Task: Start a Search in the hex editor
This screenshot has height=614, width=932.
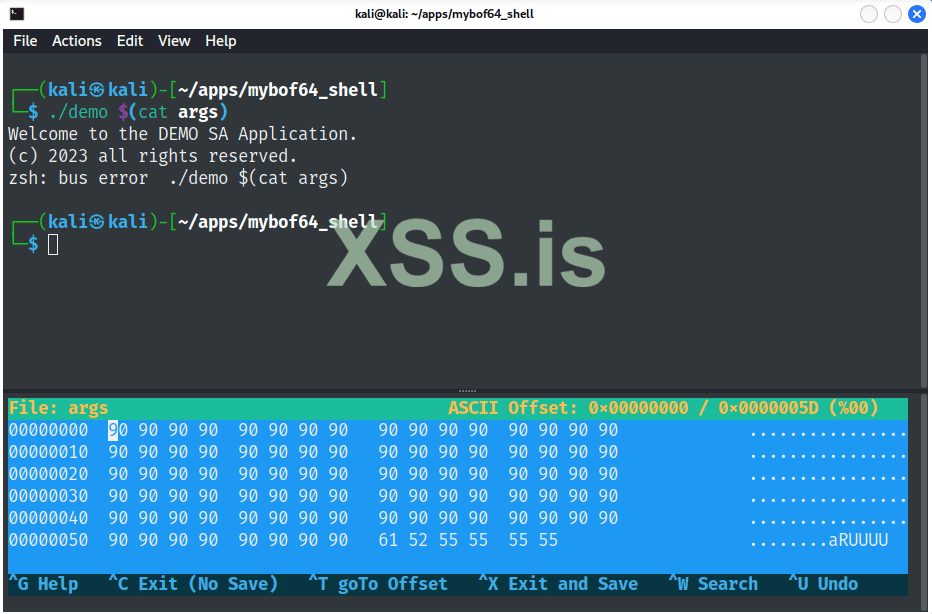Action: pyautogui.click(x=711, y=583)
